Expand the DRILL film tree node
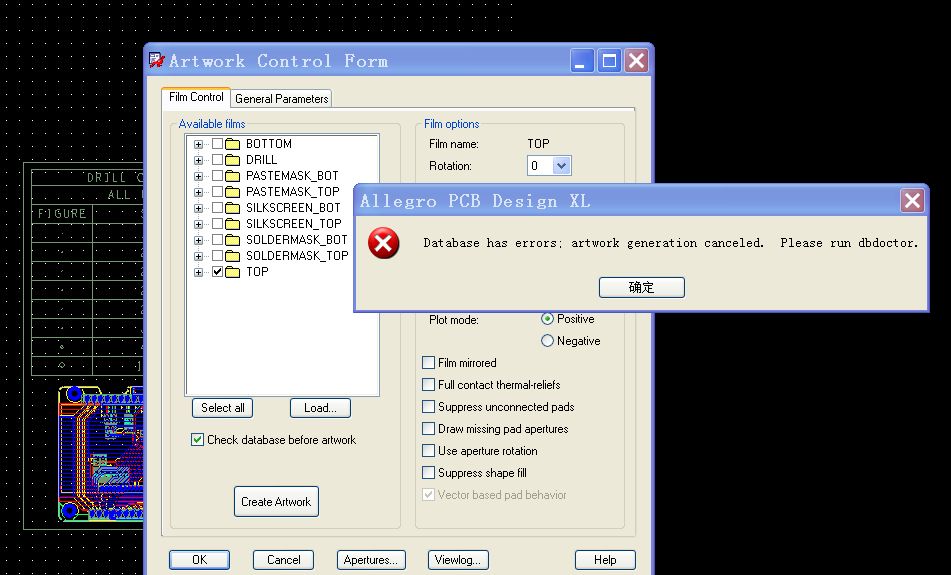Image resolution: width=951 pixels, height=575 pixels. click(198, 160)
